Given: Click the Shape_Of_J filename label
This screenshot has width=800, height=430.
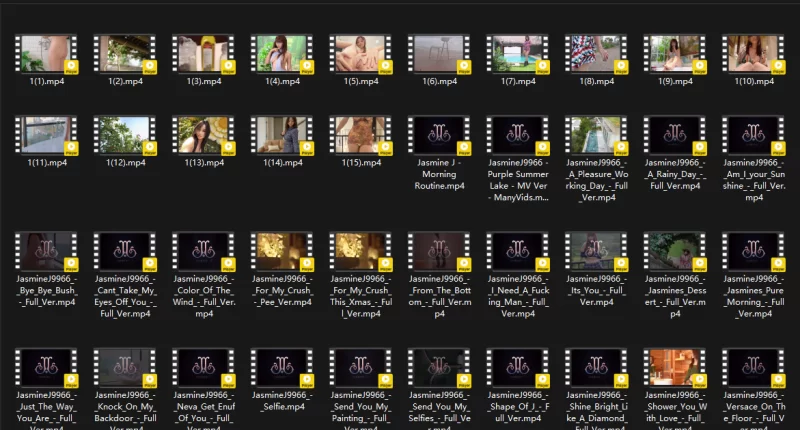Looking at the screenshot, I should (x=518, y=407).
